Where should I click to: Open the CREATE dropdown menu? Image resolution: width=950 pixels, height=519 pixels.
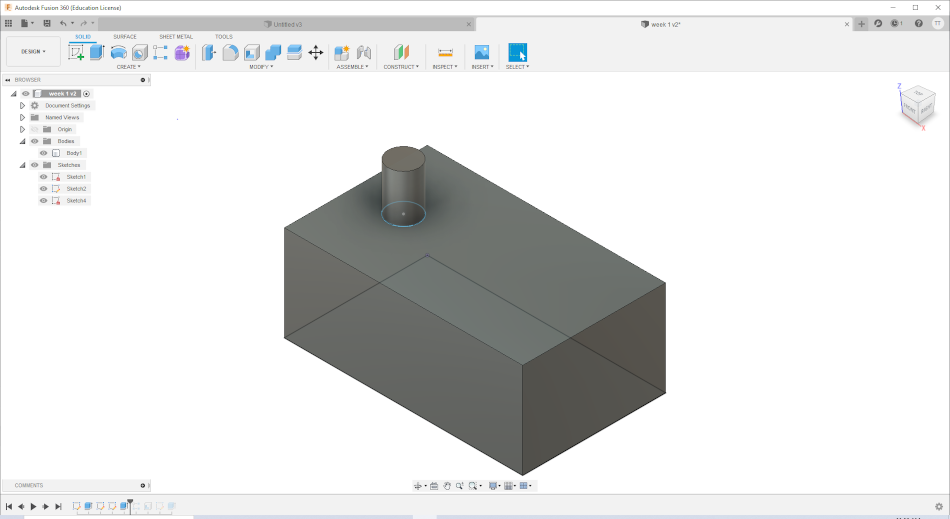point(128,67)
